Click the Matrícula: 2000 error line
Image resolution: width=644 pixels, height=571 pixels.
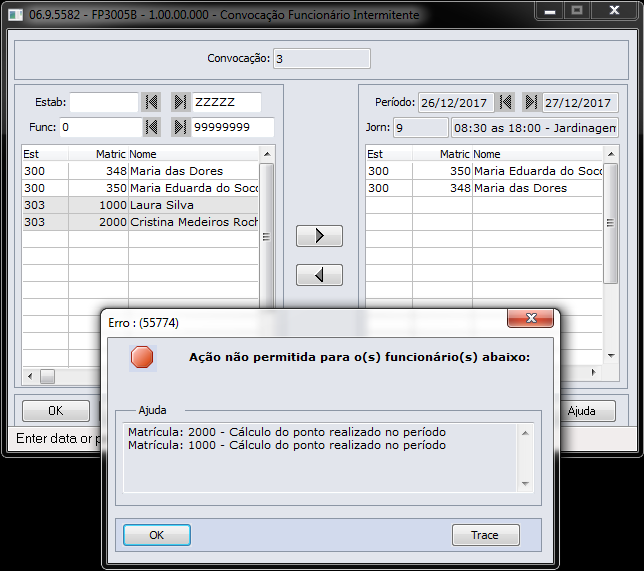pyautogui.click(x=287, y=432)
